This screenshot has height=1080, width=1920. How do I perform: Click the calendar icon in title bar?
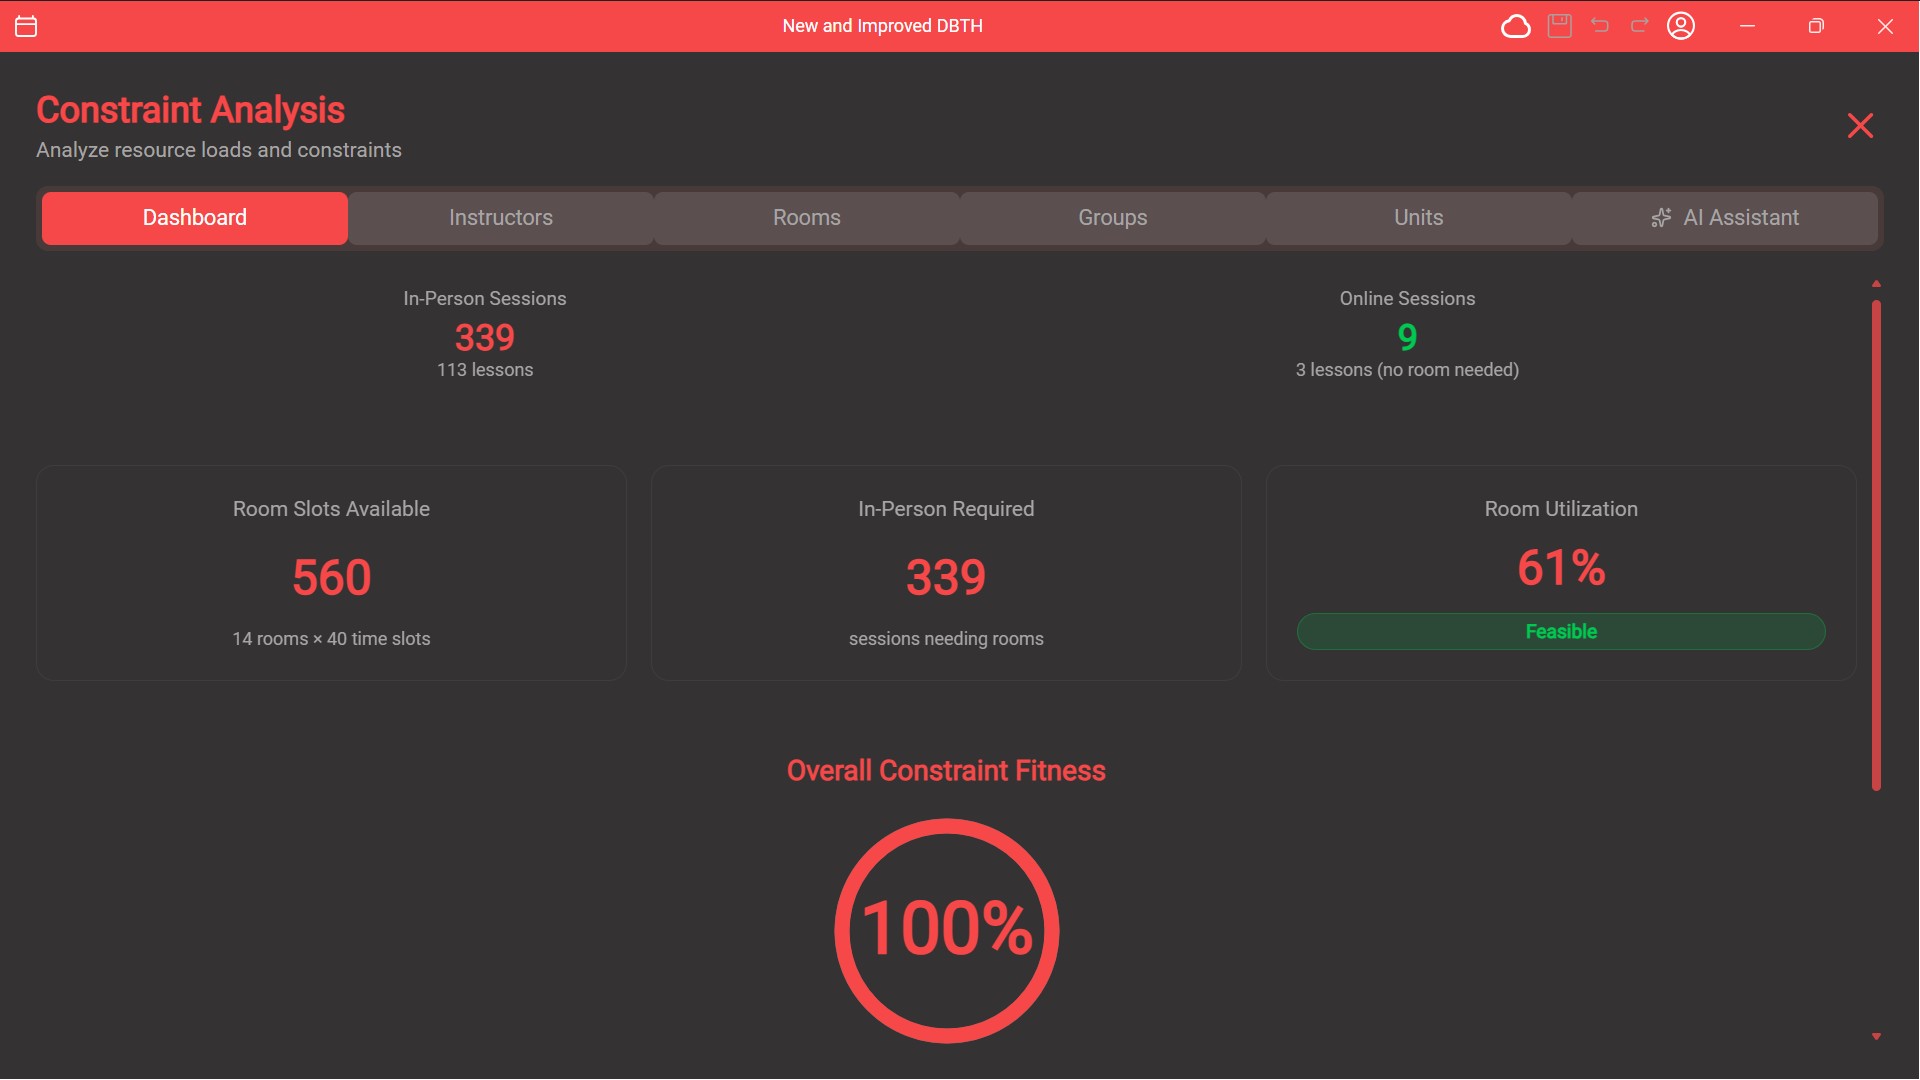pos(26,26)
